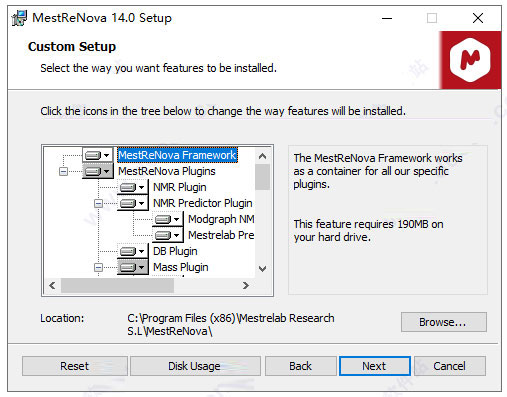
Task: Click the horizontal scrollbar right arrow
Action: [x=246, y=285]
